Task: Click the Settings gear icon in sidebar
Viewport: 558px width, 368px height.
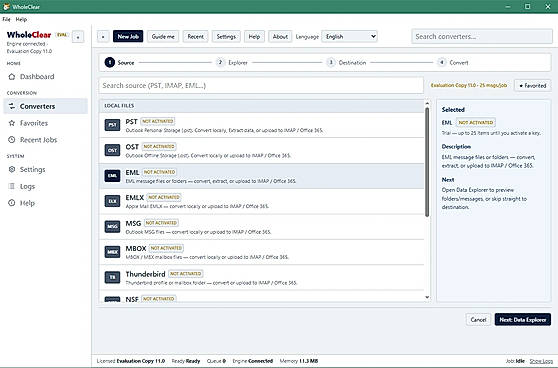Action: [12, 169]
